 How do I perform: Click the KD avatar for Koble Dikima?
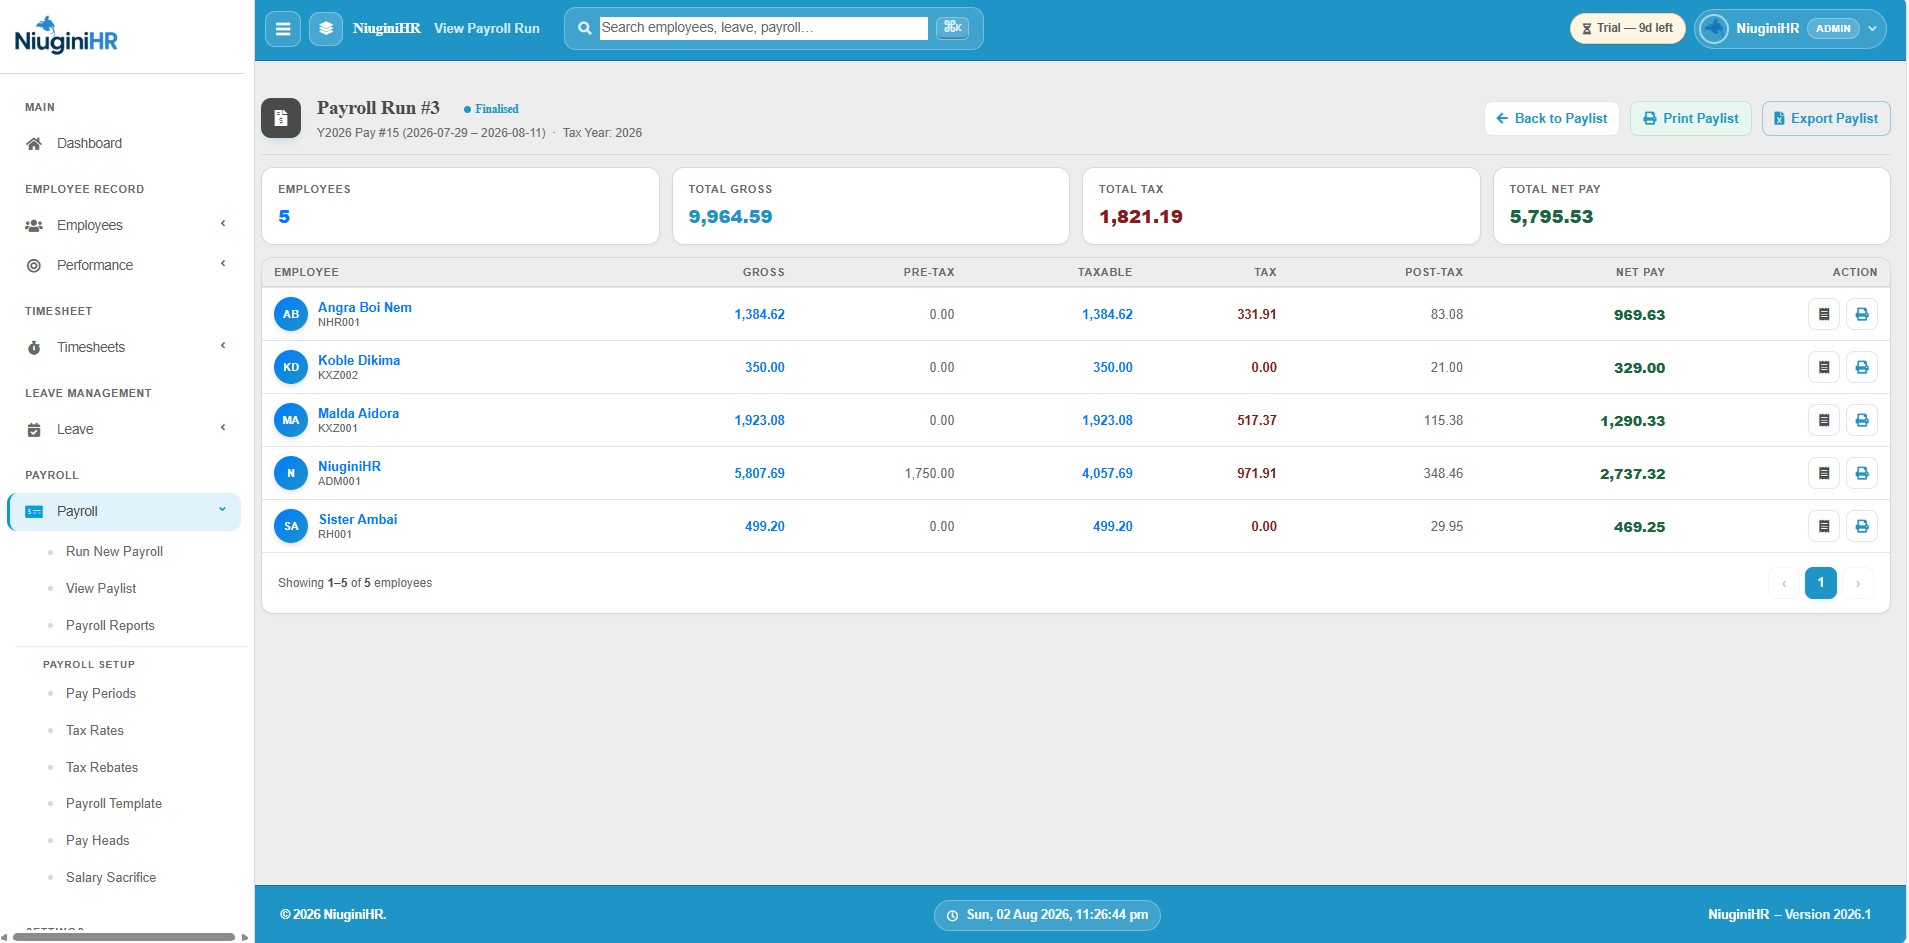coord(291,367)
